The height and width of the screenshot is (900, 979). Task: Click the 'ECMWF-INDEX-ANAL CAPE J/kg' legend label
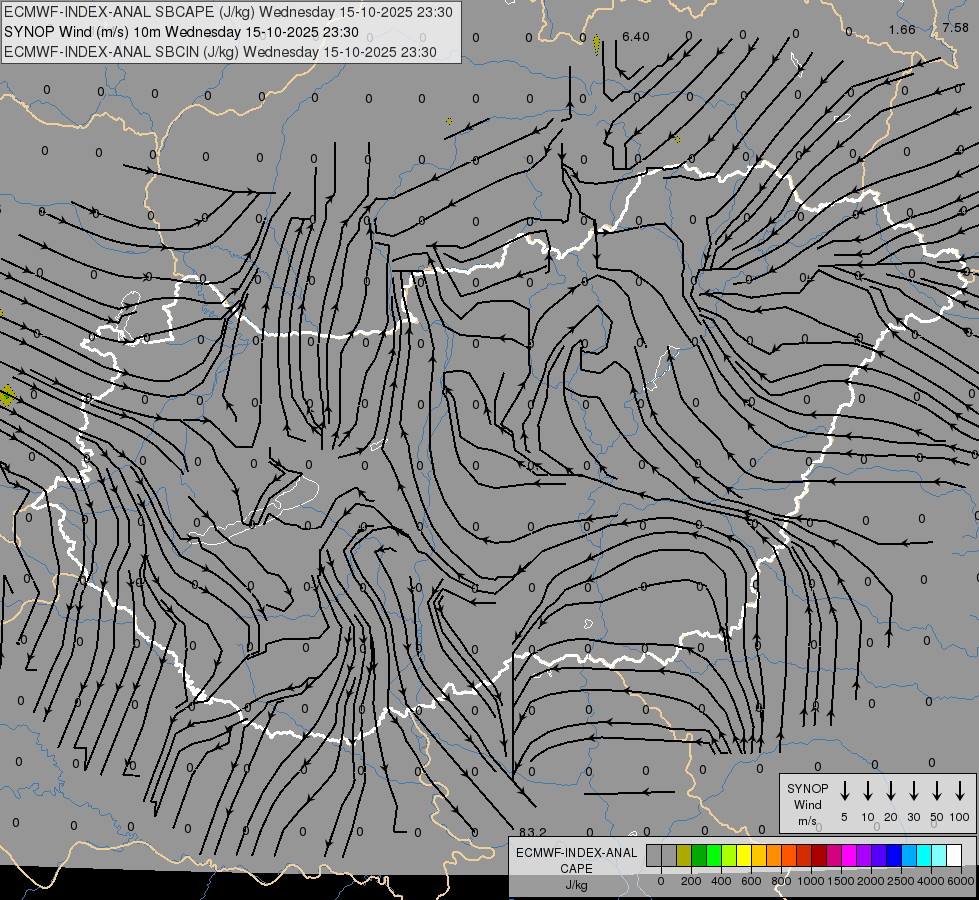(576, 868)
